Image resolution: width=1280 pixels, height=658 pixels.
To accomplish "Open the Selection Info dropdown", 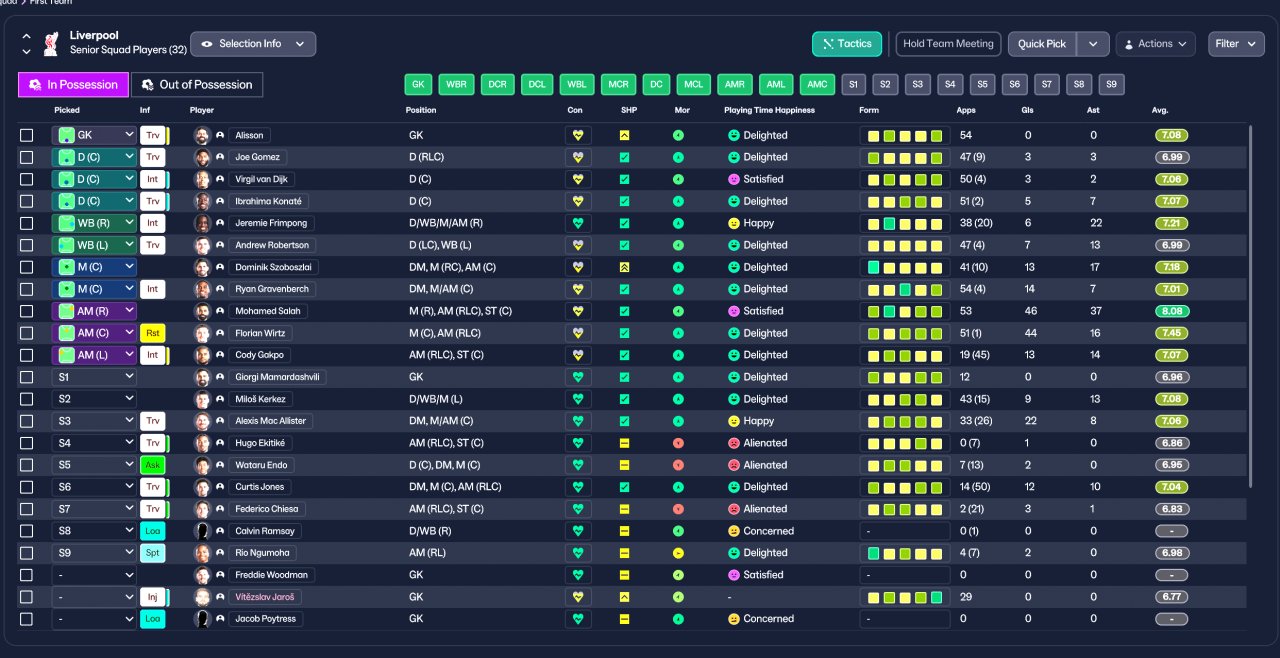I will pos(253,44).
